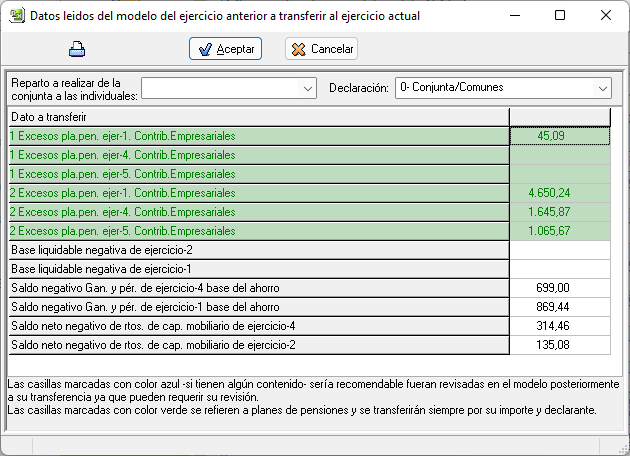Click the empty value cell for '1 Excesos ejer-4'
This screenshot has height=456, width=630.
[x=560, y=155]
